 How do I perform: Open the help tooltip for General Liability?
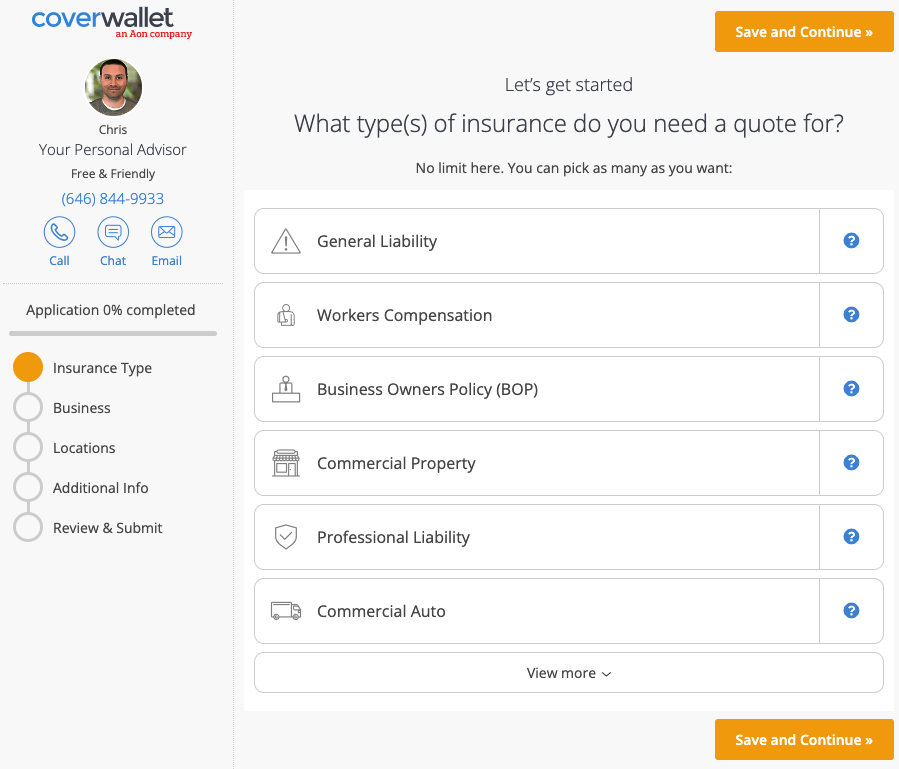coord(851,240)
